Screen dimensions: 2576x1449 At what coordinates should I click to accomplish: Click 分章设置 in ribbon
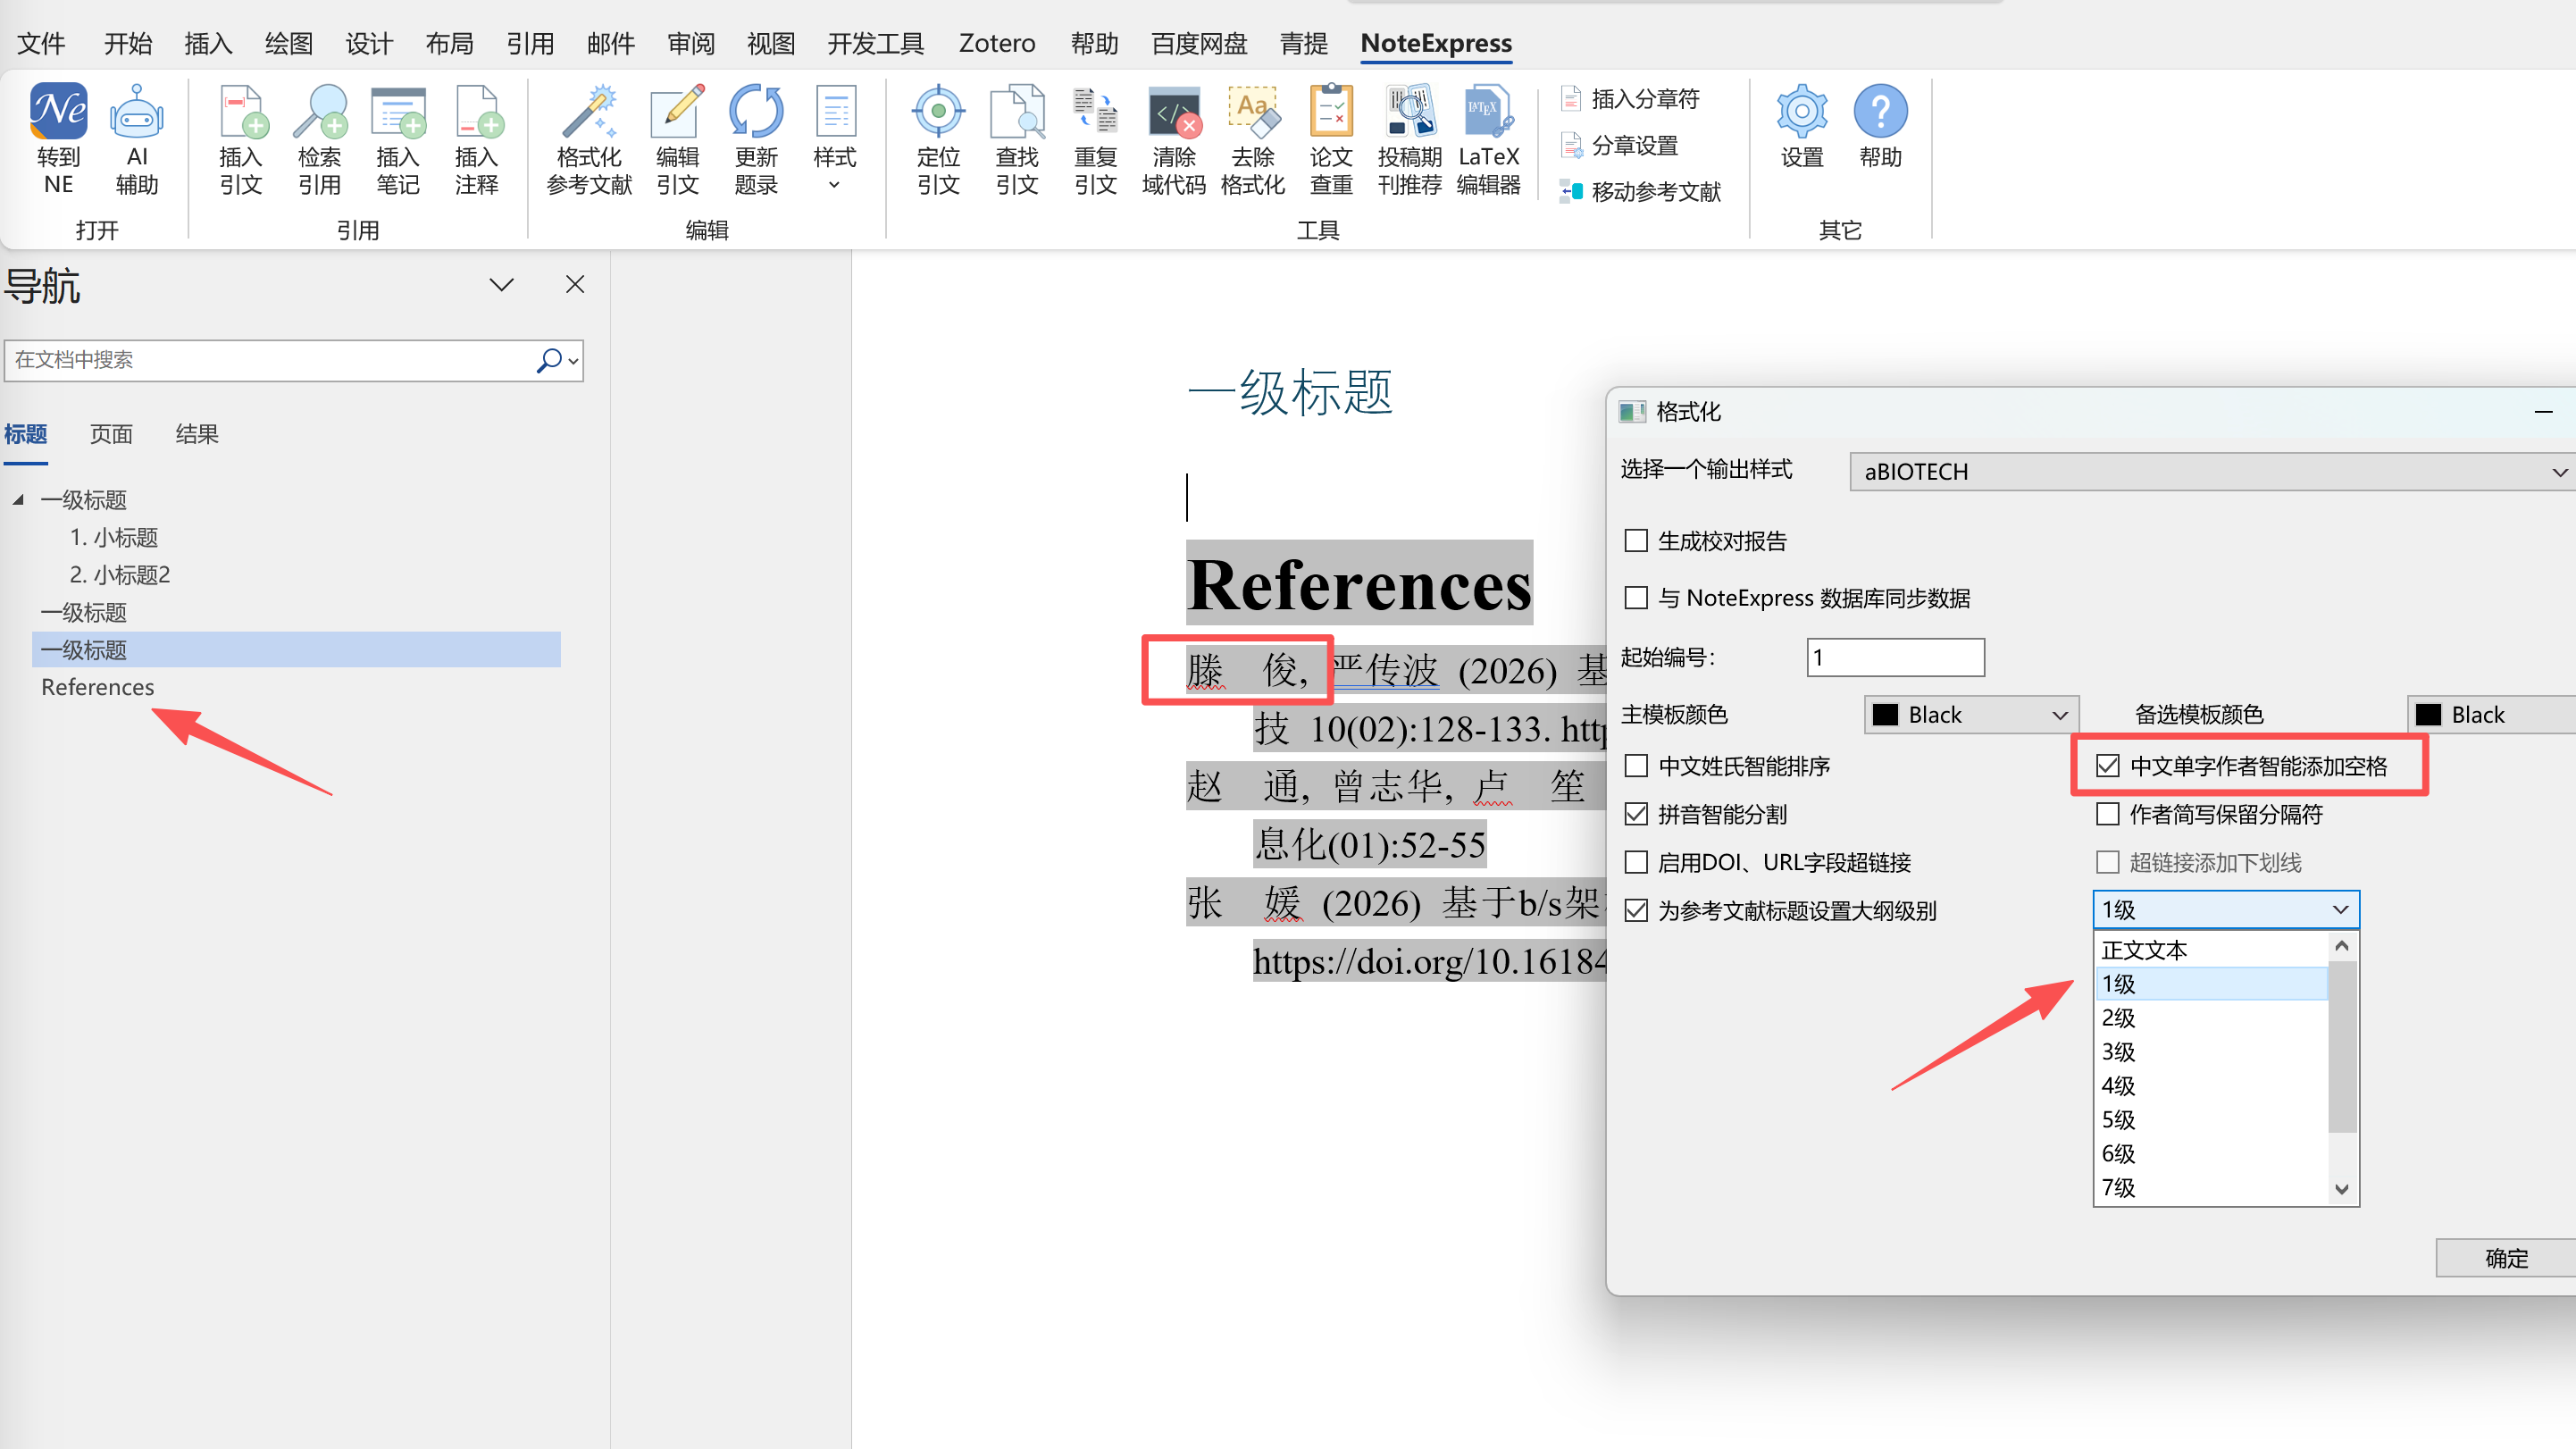tap(1619, 145)
